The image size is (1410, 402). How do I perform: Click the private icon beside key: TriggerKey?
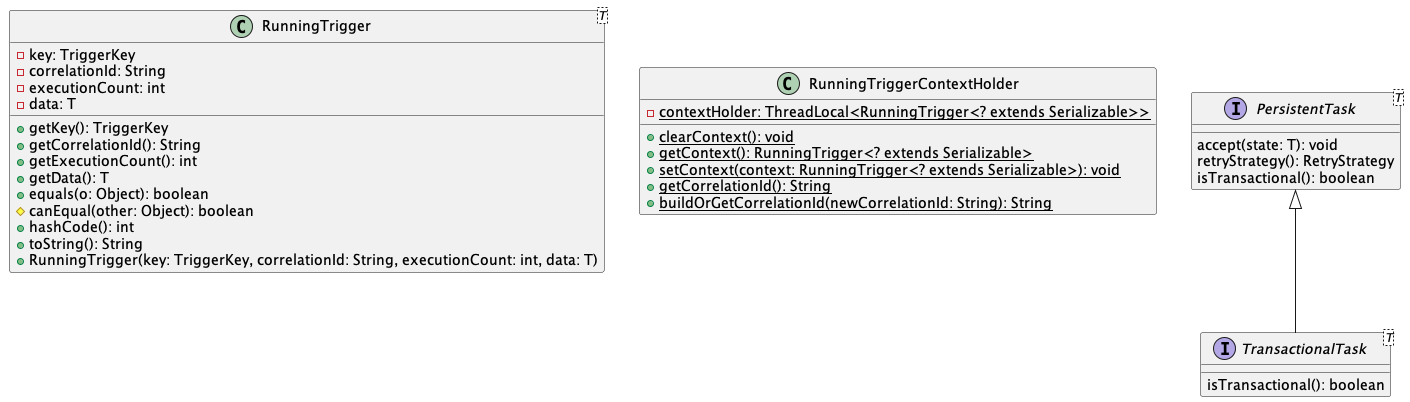click(20, 56)
